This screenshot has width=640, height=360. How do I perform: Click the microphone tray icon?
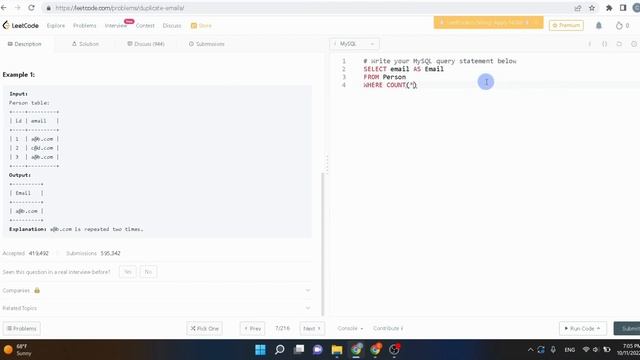coord(553,350)
